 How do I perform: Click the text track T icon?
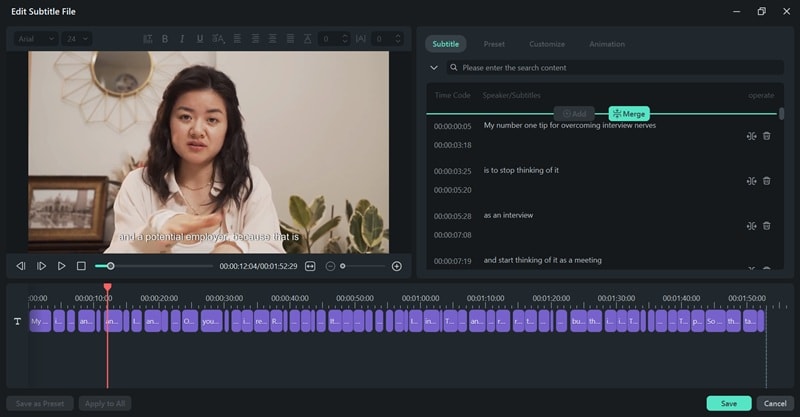(17, 321)
